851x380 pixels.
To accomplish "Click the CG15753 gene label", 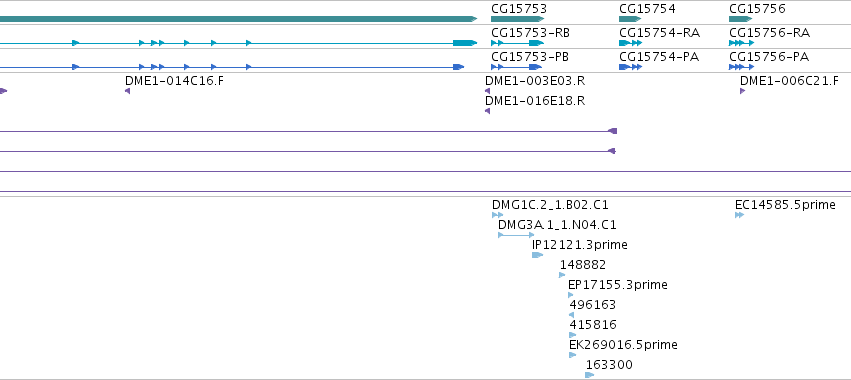I will pos(518,9).
